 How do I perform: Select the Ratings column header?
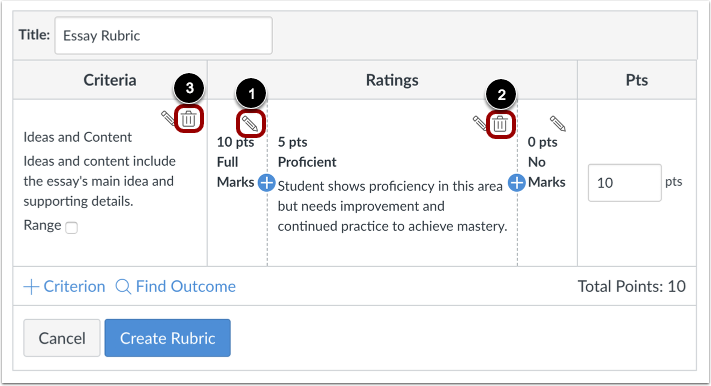pyautogui.click(x=392, y=80)
